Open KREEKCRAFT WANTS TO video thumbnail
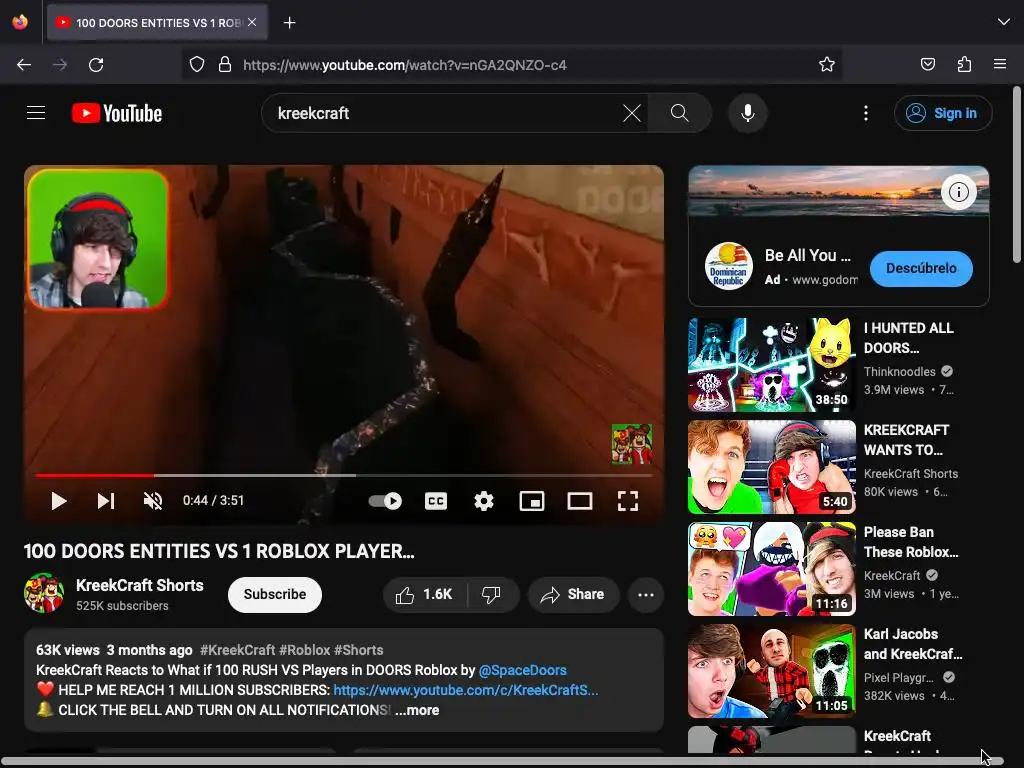1024x768 pixels. (771, 466)
